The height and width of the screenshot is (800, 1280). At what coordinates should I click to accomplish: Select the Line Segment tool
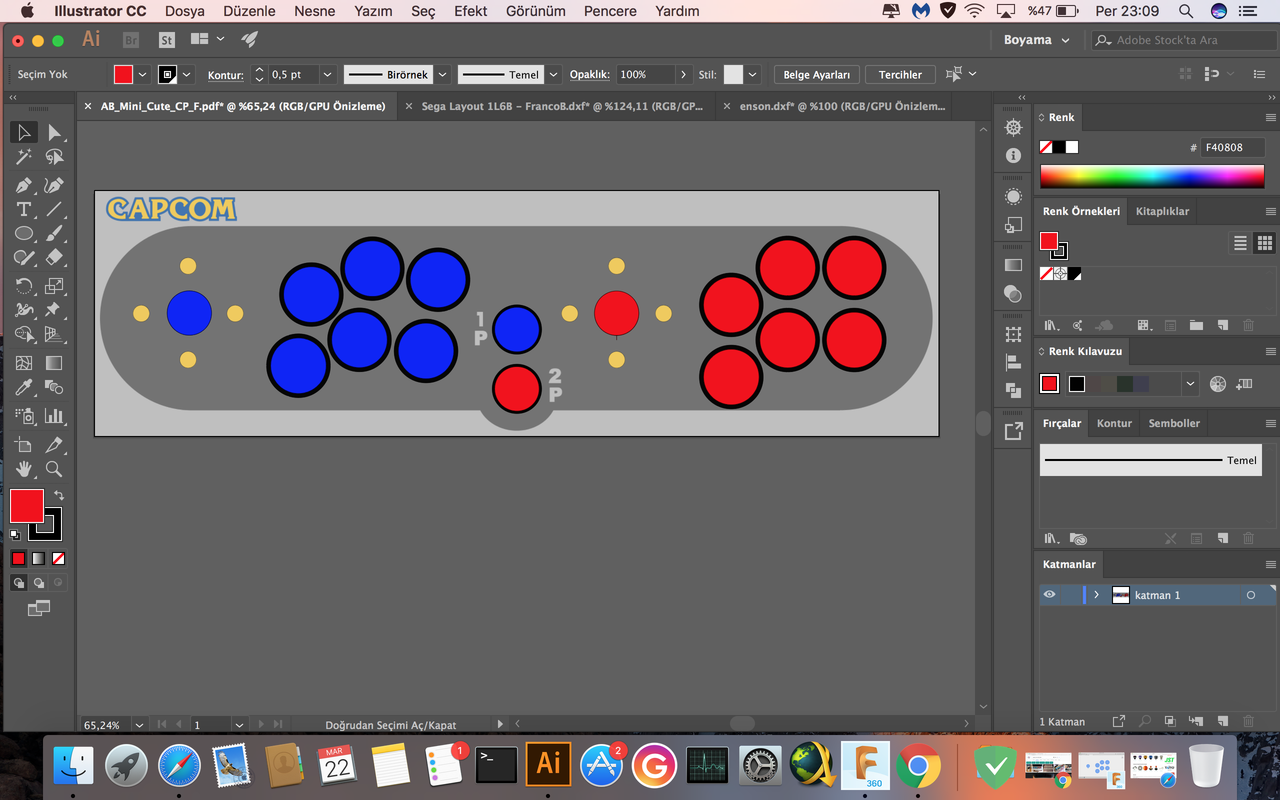(54, 209)
